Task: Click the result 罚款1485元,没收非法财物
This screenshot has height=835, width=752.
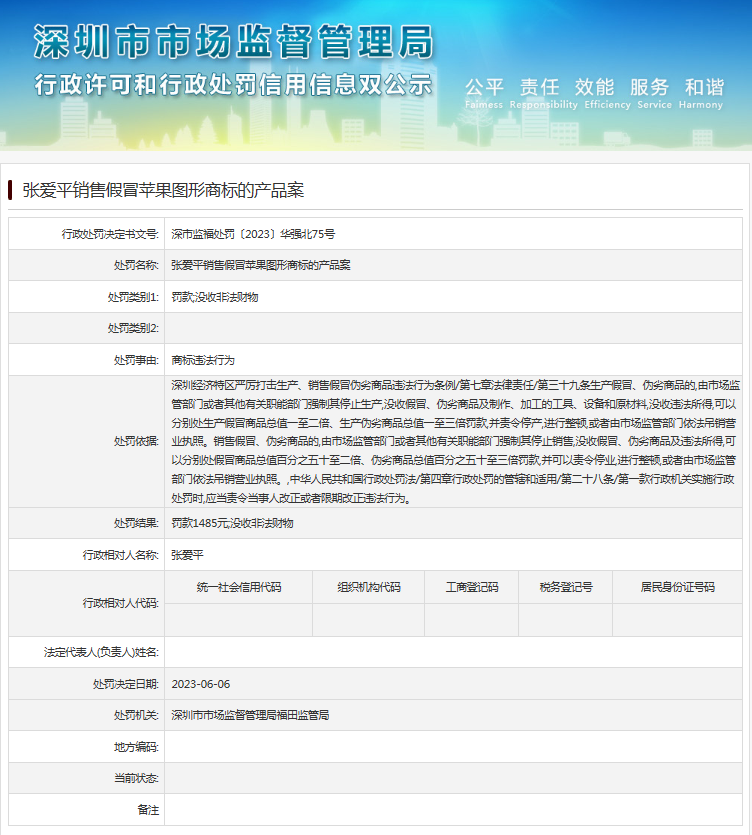Action: point(232,523)
